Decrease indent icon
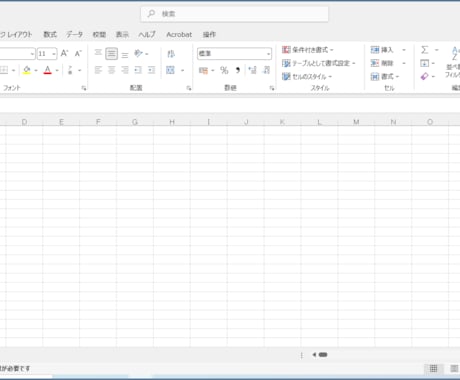The image size is (460, 380). 138,70
